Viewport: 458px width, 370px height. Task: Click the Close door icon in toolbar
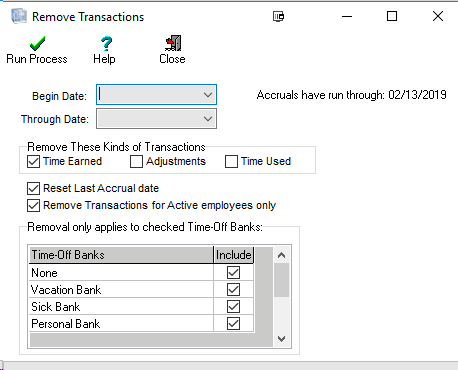pyautogui.click(x=173, y=43)
